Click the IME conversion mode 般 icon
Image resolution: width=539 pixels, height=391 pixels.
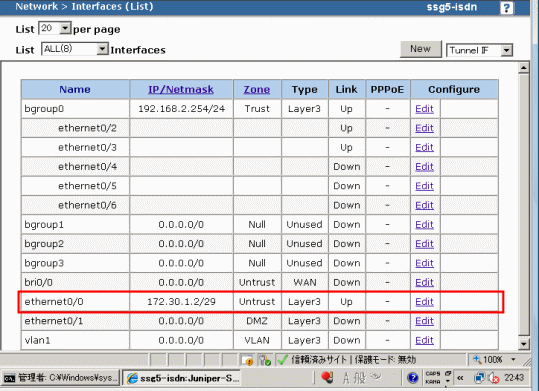(x=359, y=378)
